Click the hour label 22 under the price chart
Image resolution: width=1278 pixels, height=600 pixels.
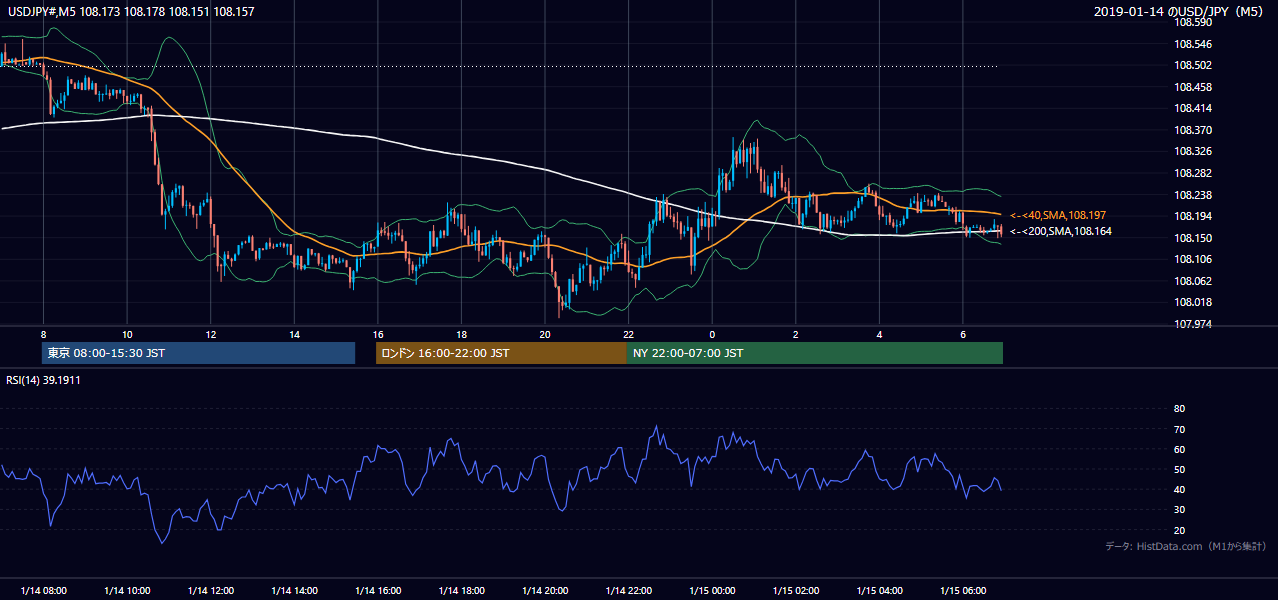click(629, 335)
